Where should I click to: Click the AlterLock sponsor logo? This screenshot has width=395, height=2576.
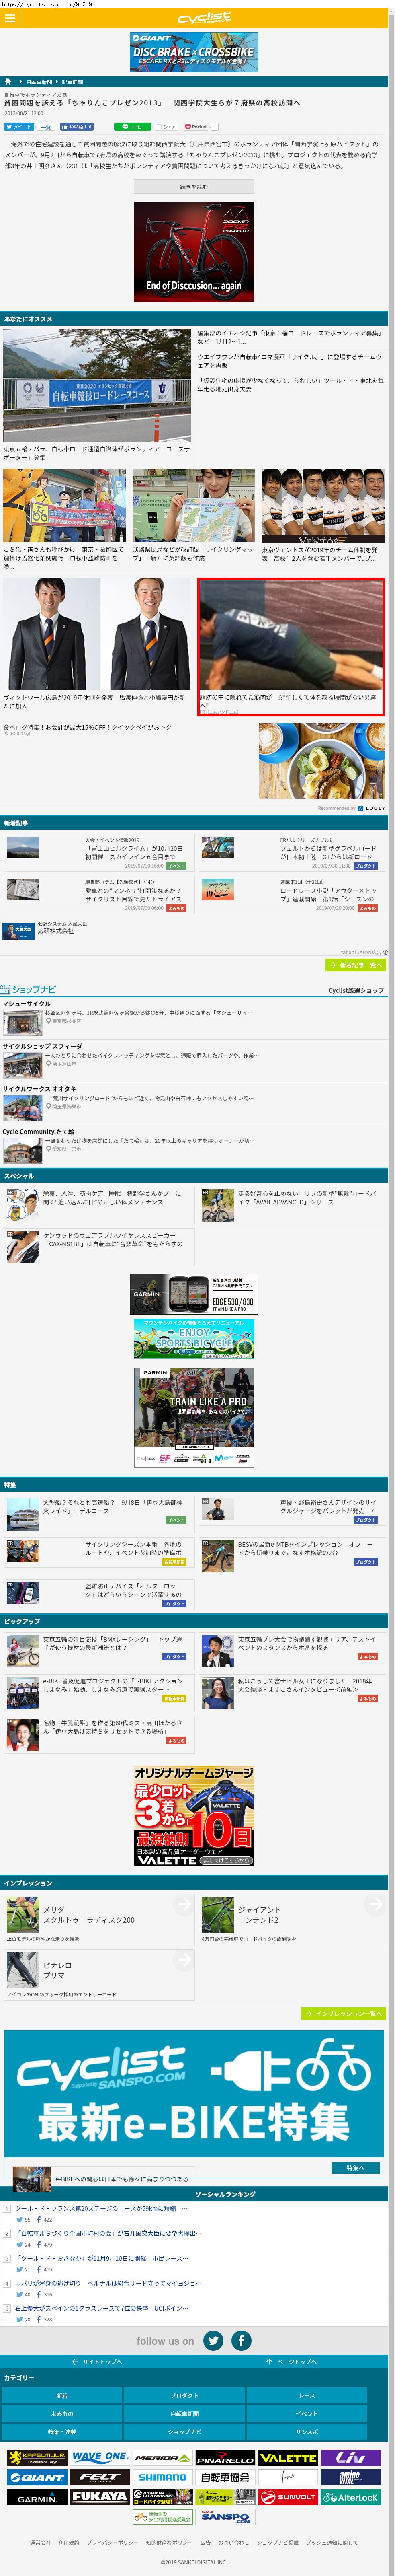coord(350,2497)
